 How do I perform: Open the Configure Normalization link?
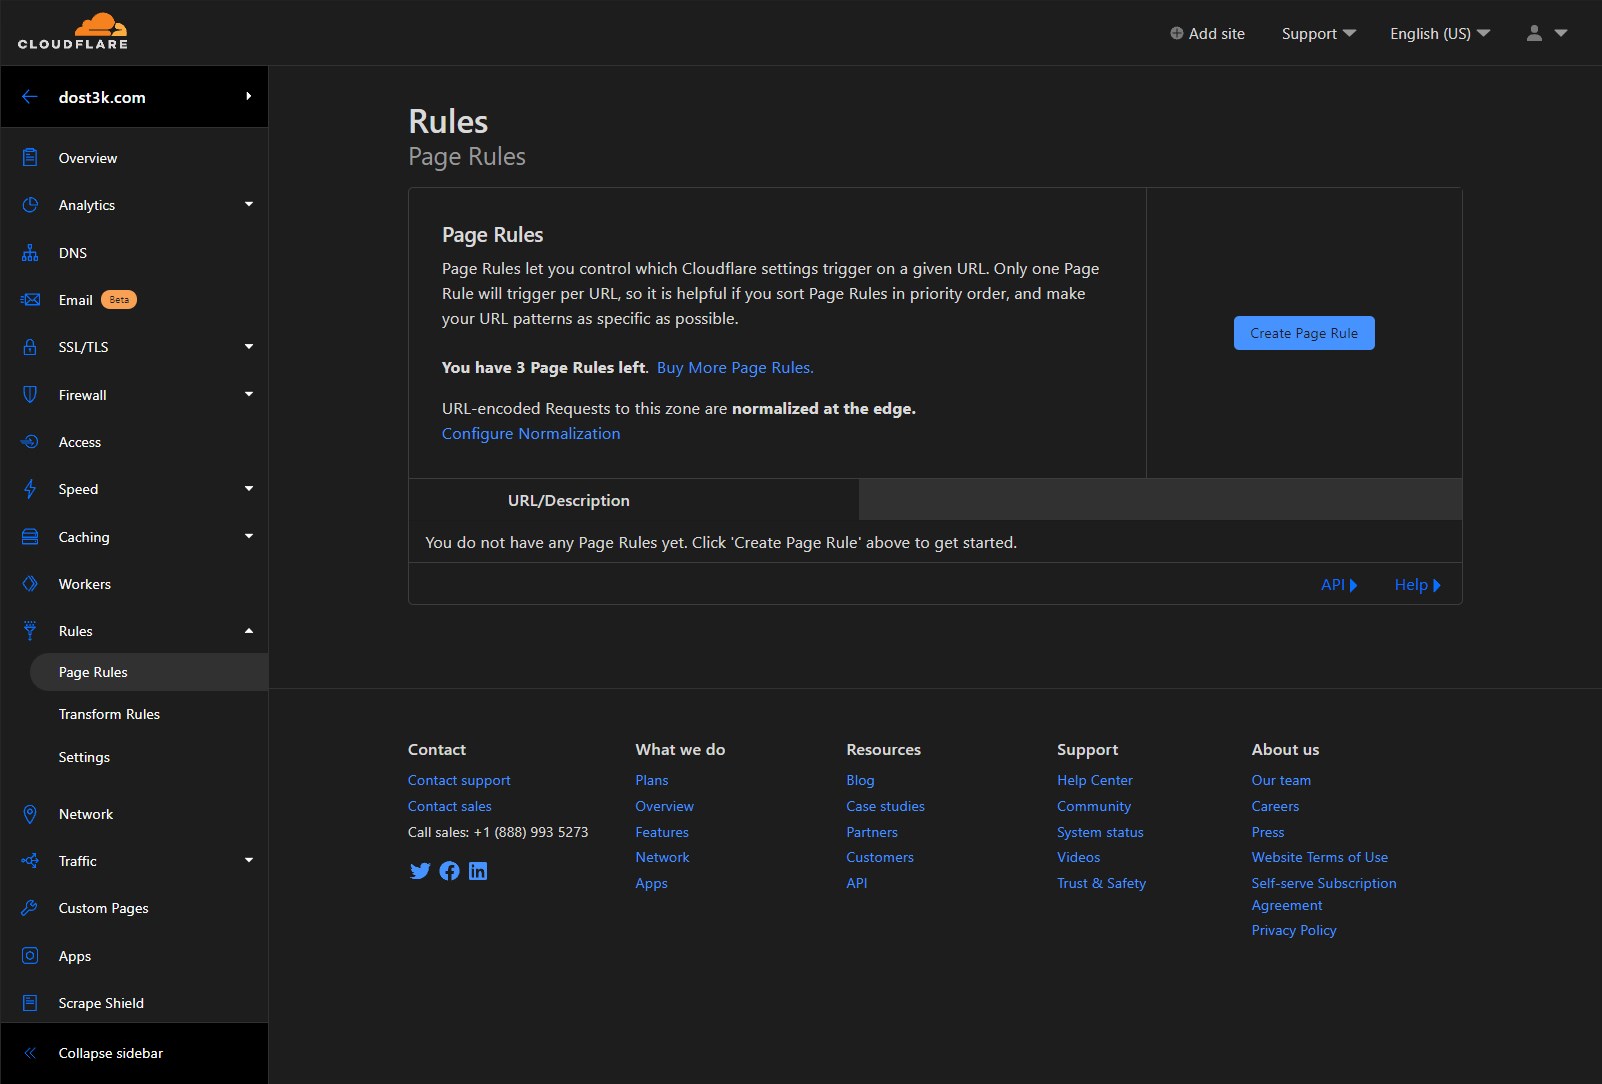tap(531, 433)
